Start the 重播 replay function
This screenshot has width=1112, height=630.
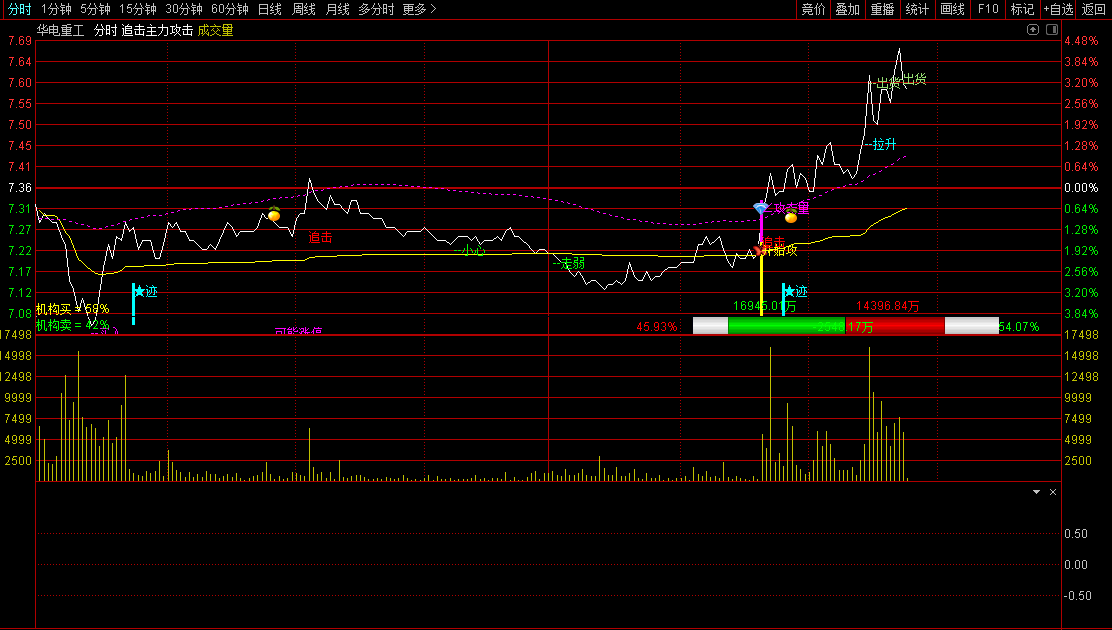pyautogui.click(x=882, y=9)
